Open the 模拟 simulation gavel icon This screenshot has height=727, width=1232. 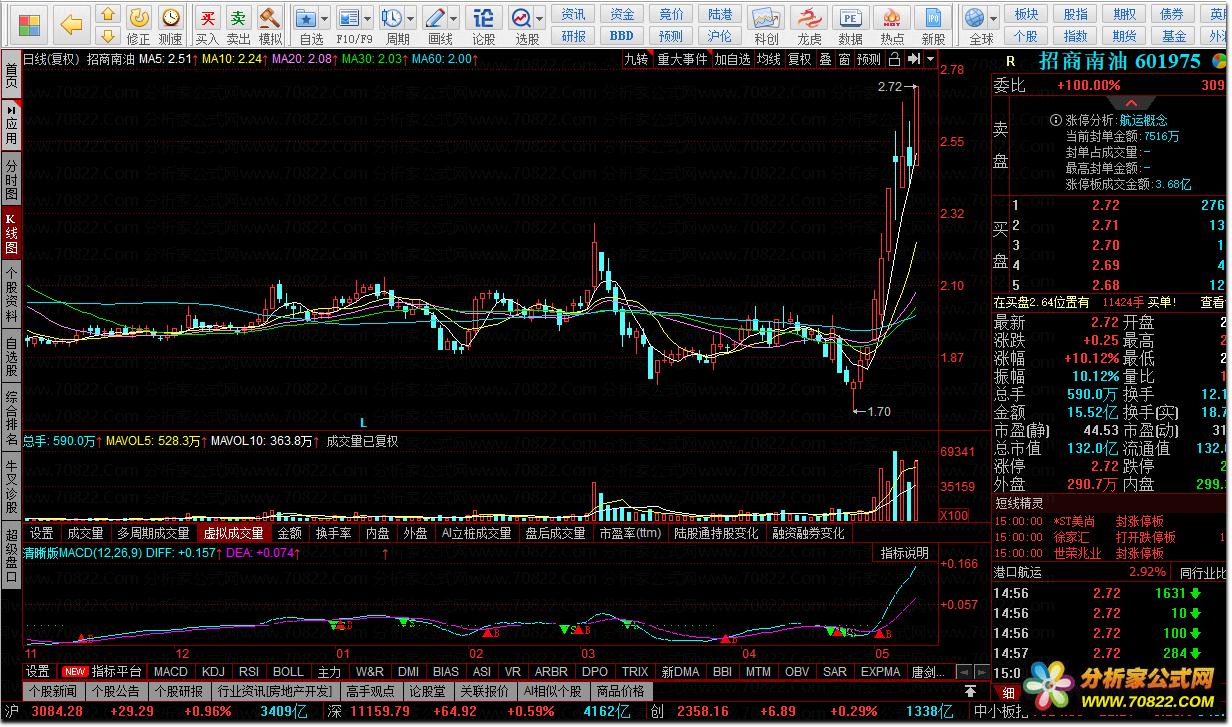pos(270,25)
